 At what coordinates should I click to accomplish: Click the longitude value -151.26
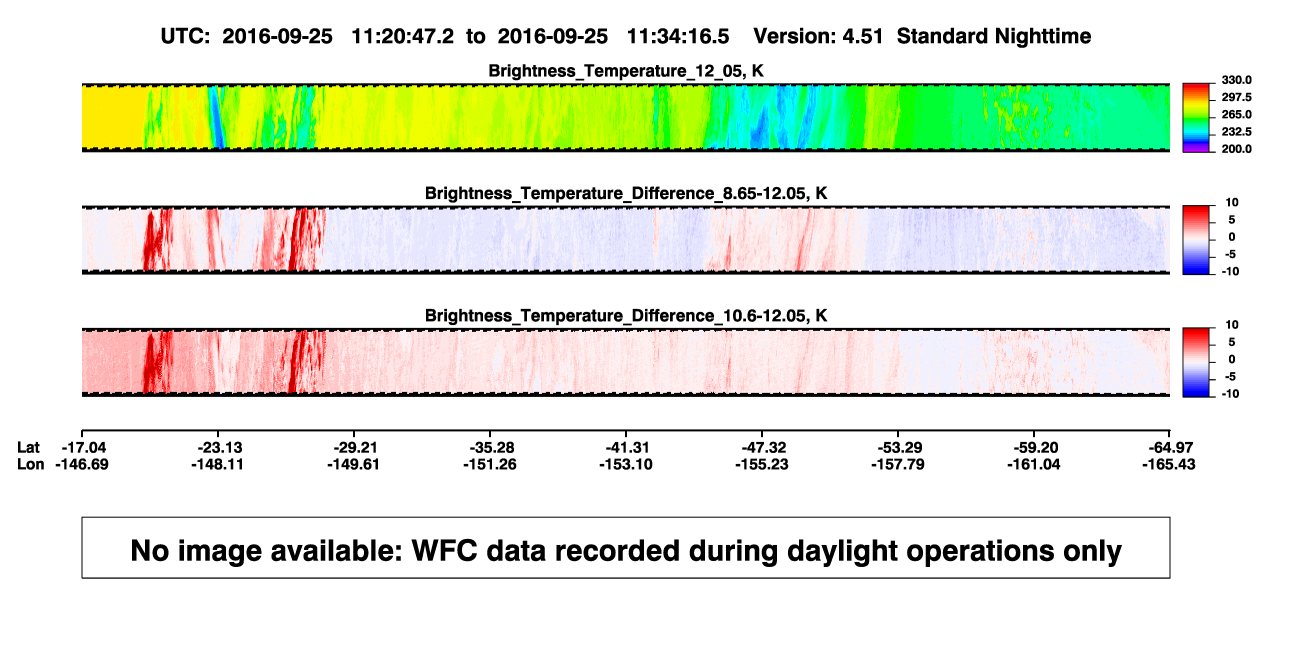[491, 464]
